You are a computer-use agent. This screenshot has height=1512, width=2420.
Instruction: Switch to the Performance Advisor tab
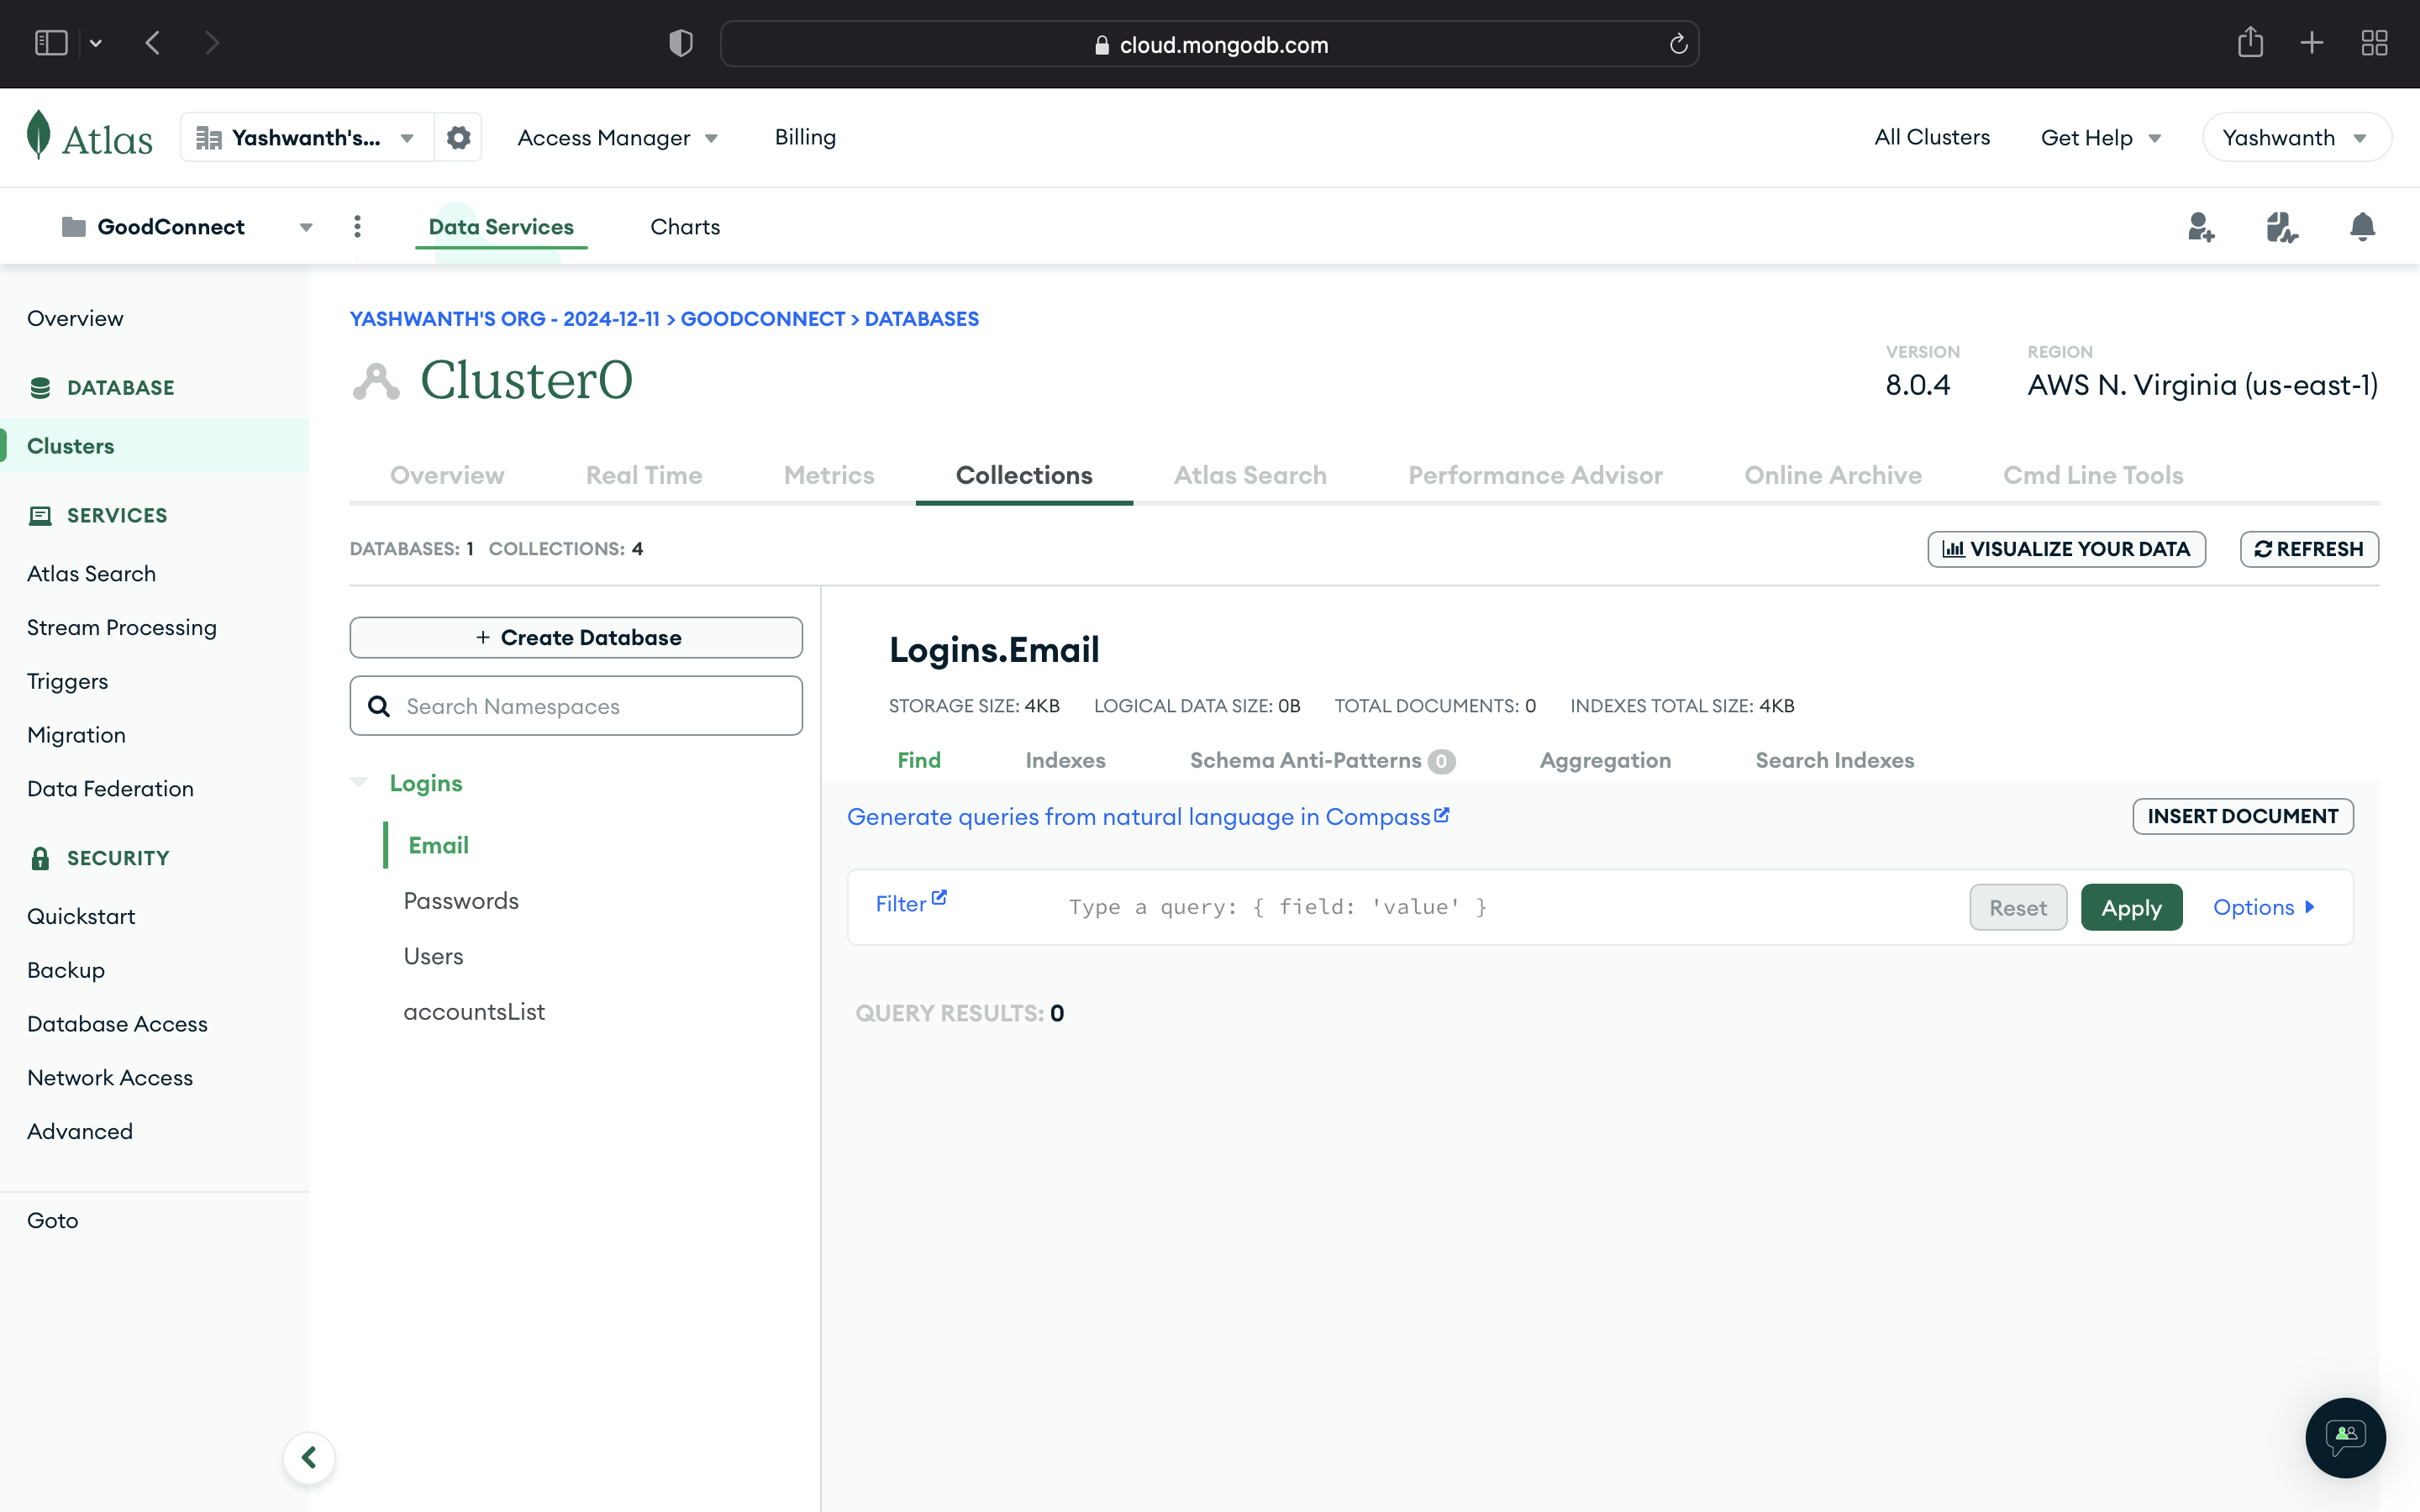1535,475
